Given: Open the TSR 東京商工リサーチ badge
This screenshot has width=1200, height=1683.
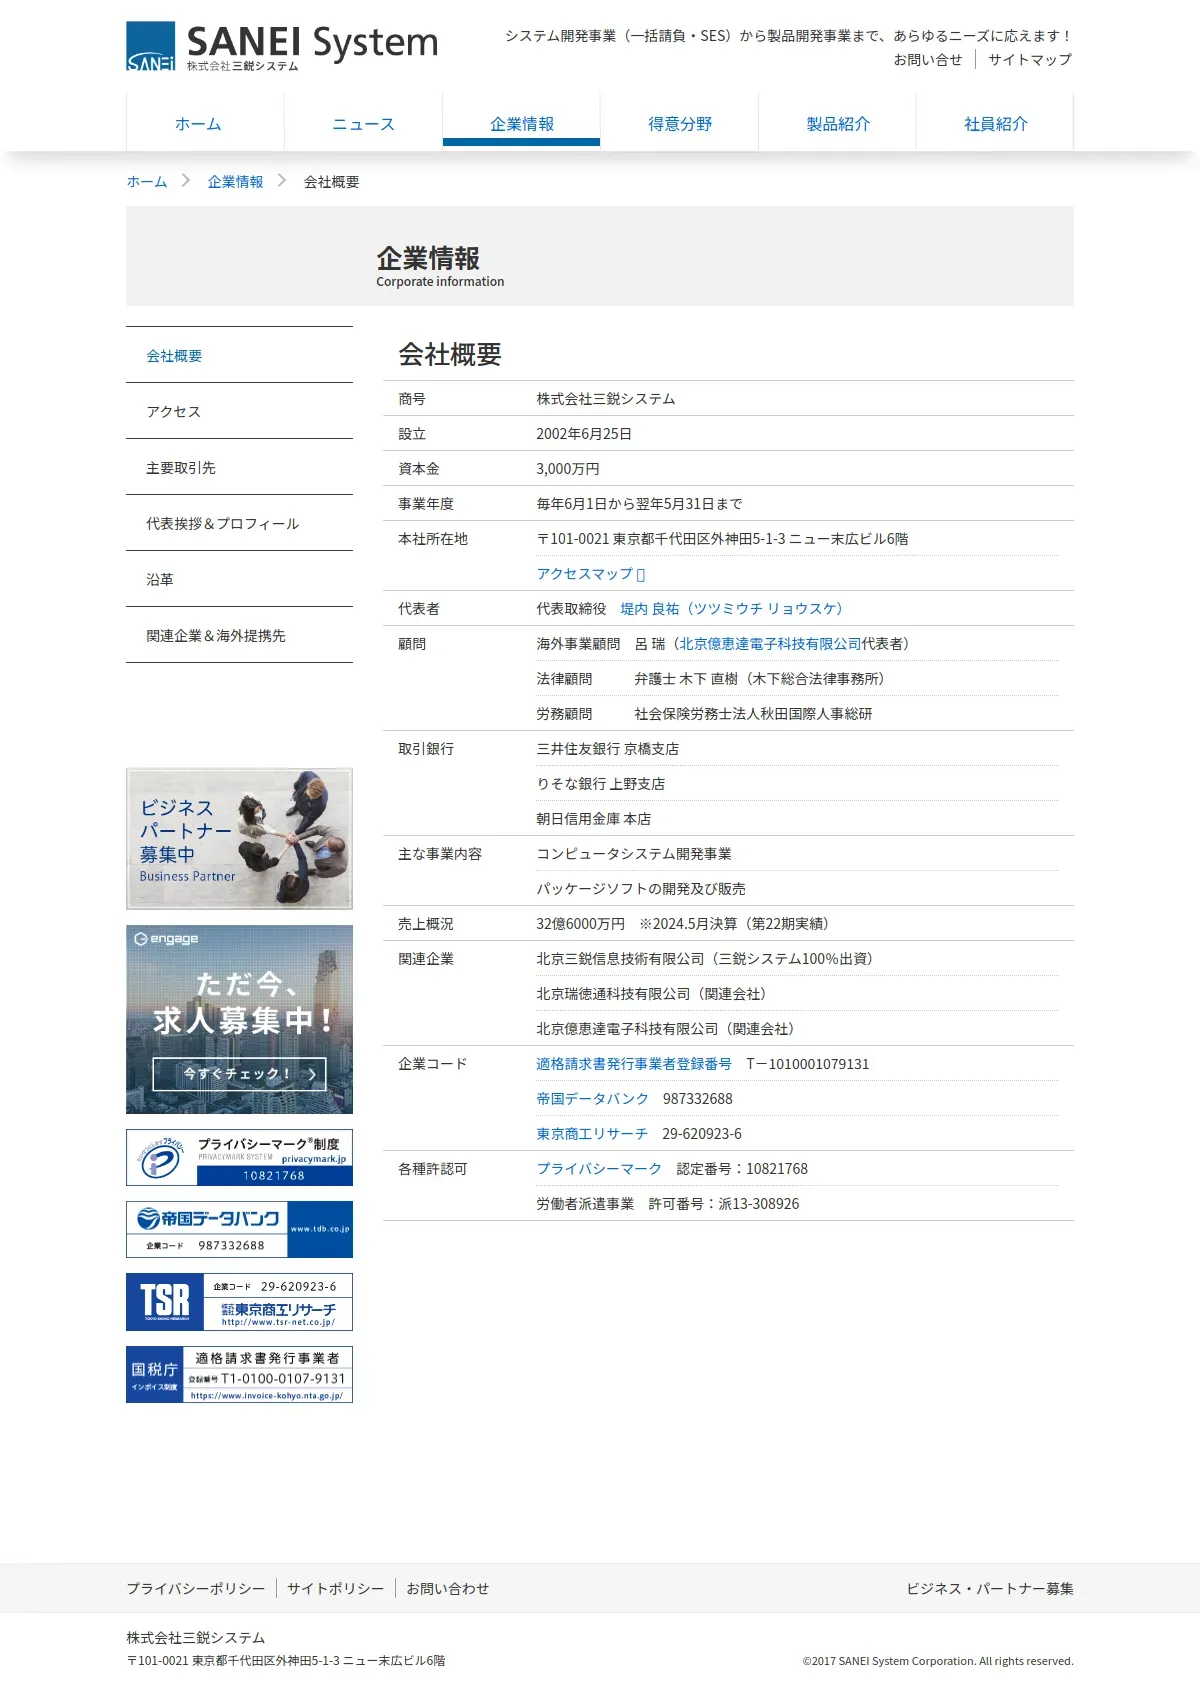Looking at the screenshot, I should pyautogui.click(x=239, y=1301).
